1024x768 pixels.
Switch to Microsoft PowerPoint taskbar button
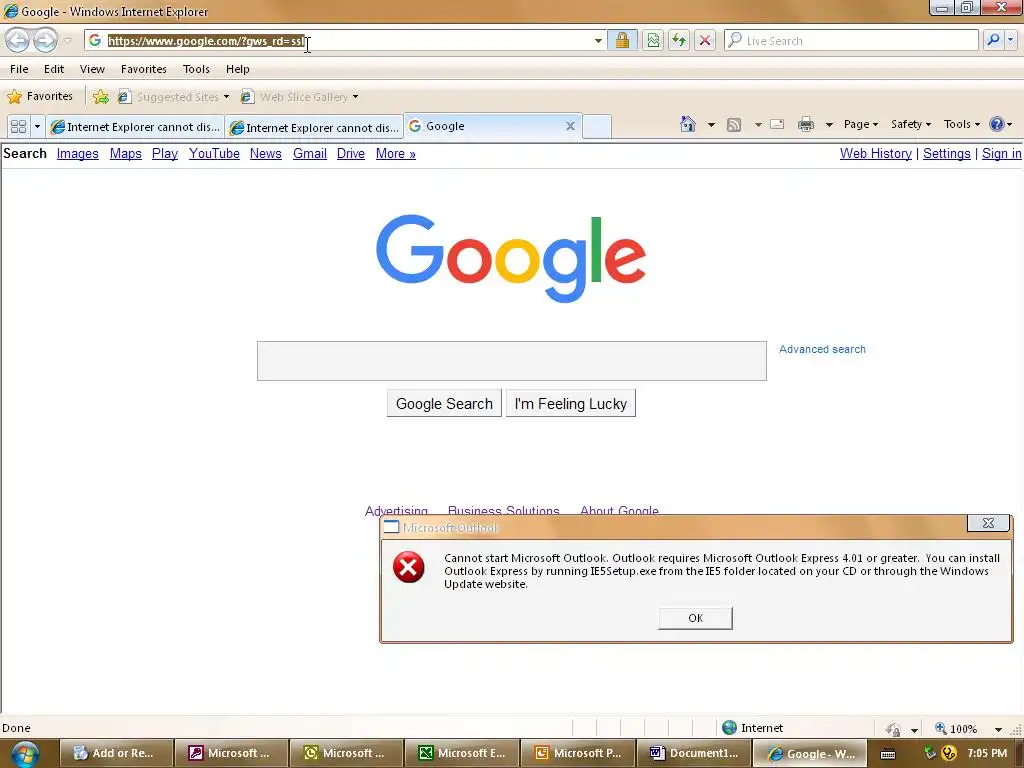click(577, 753)
